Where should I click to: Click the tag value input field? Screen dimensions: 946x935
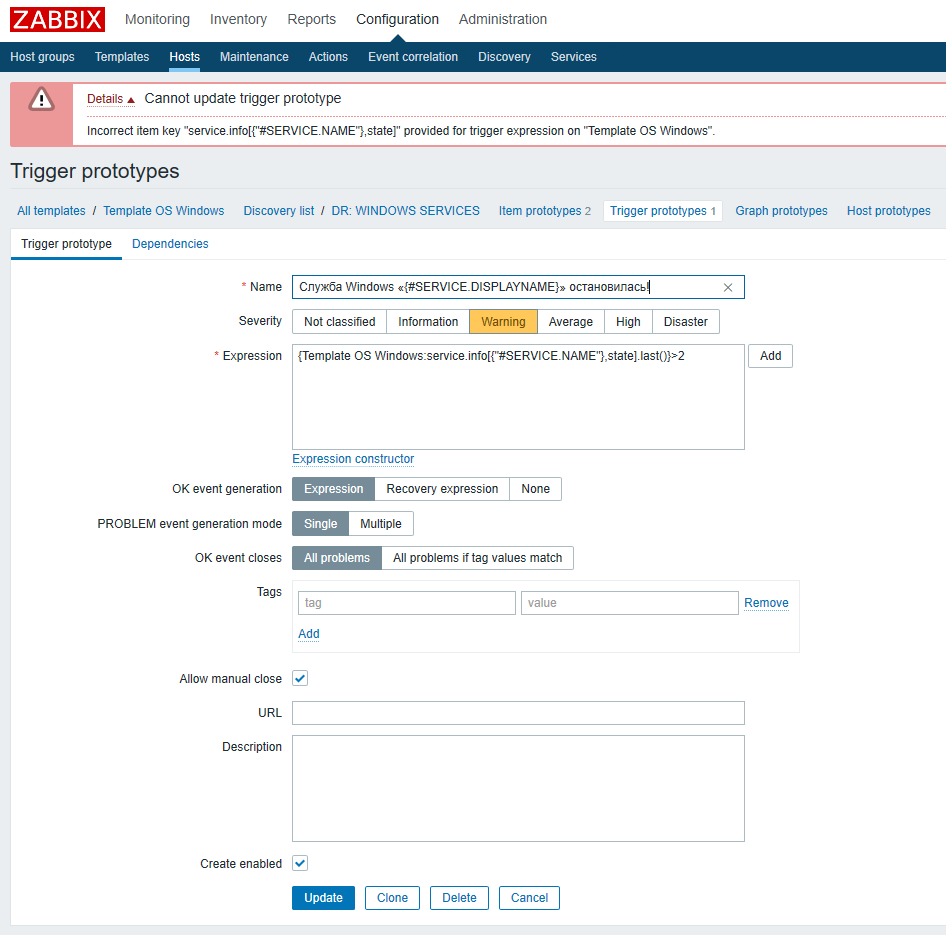click(x=630, y=603)
